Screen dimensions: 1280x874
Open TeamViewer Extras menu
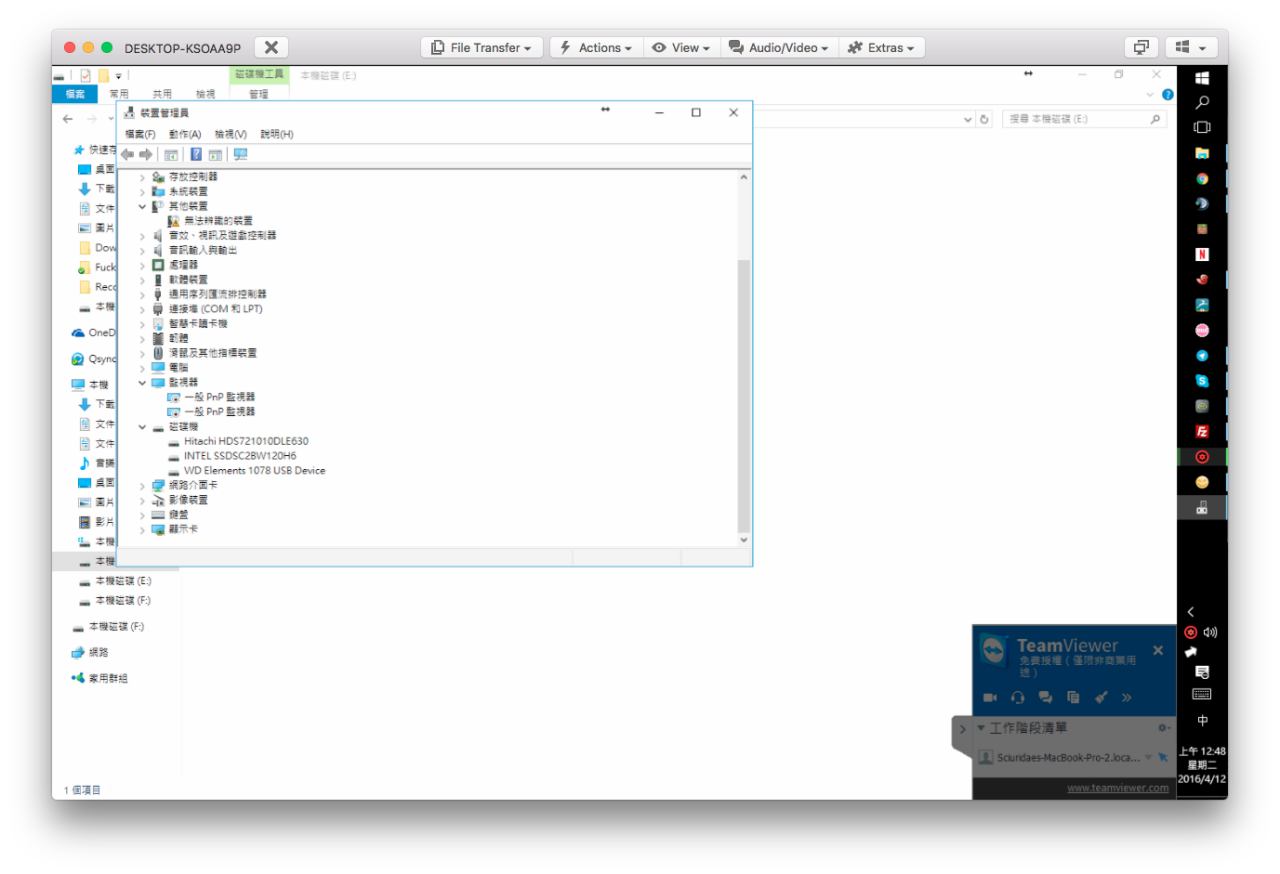pos(883,47)
